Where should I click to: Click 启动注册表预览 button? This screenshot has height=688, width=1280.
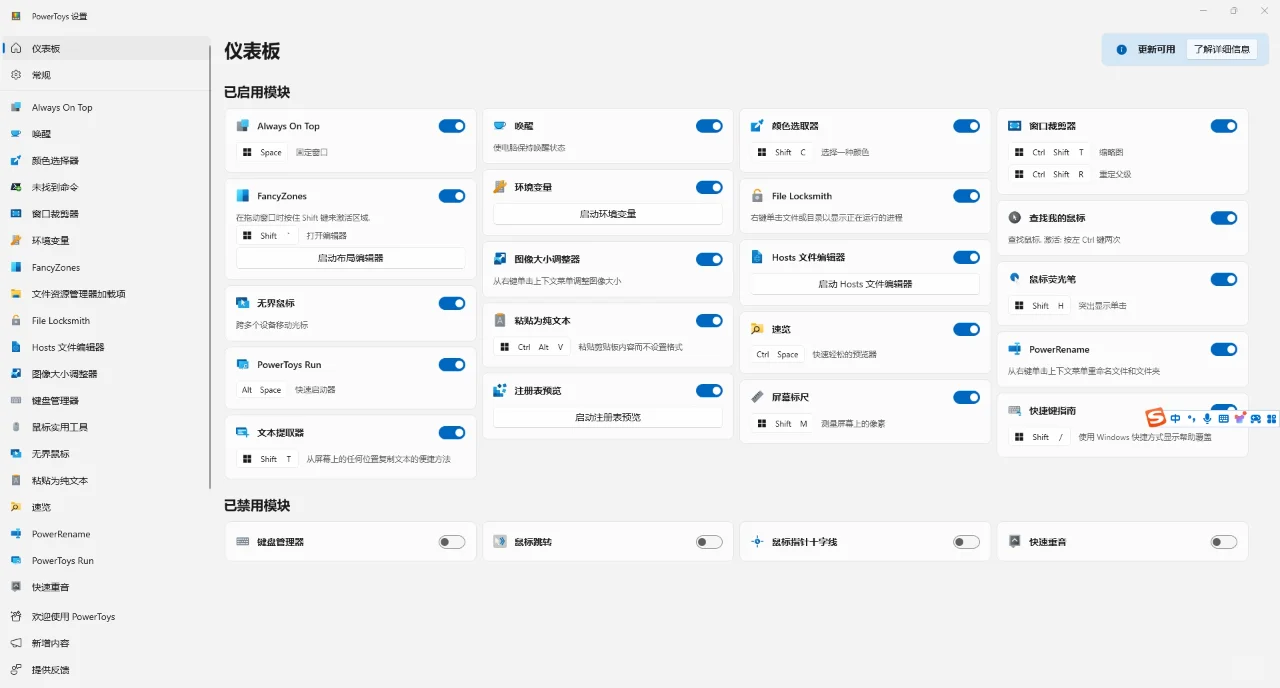pos(608,417)
